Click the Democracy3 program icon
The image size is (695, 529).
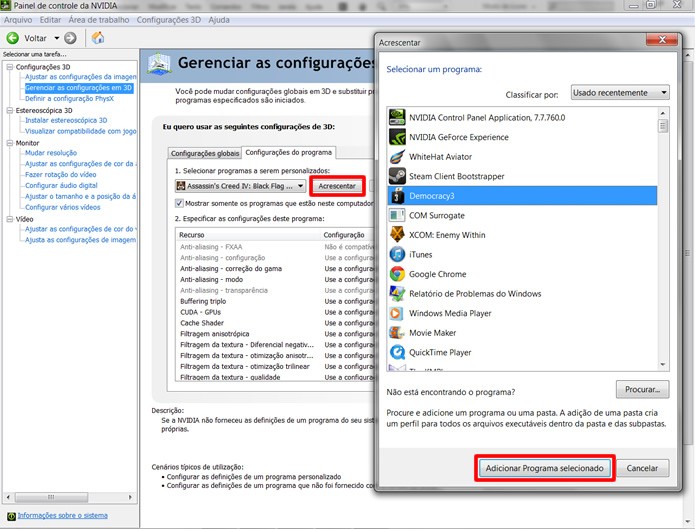tap(397, 196)
